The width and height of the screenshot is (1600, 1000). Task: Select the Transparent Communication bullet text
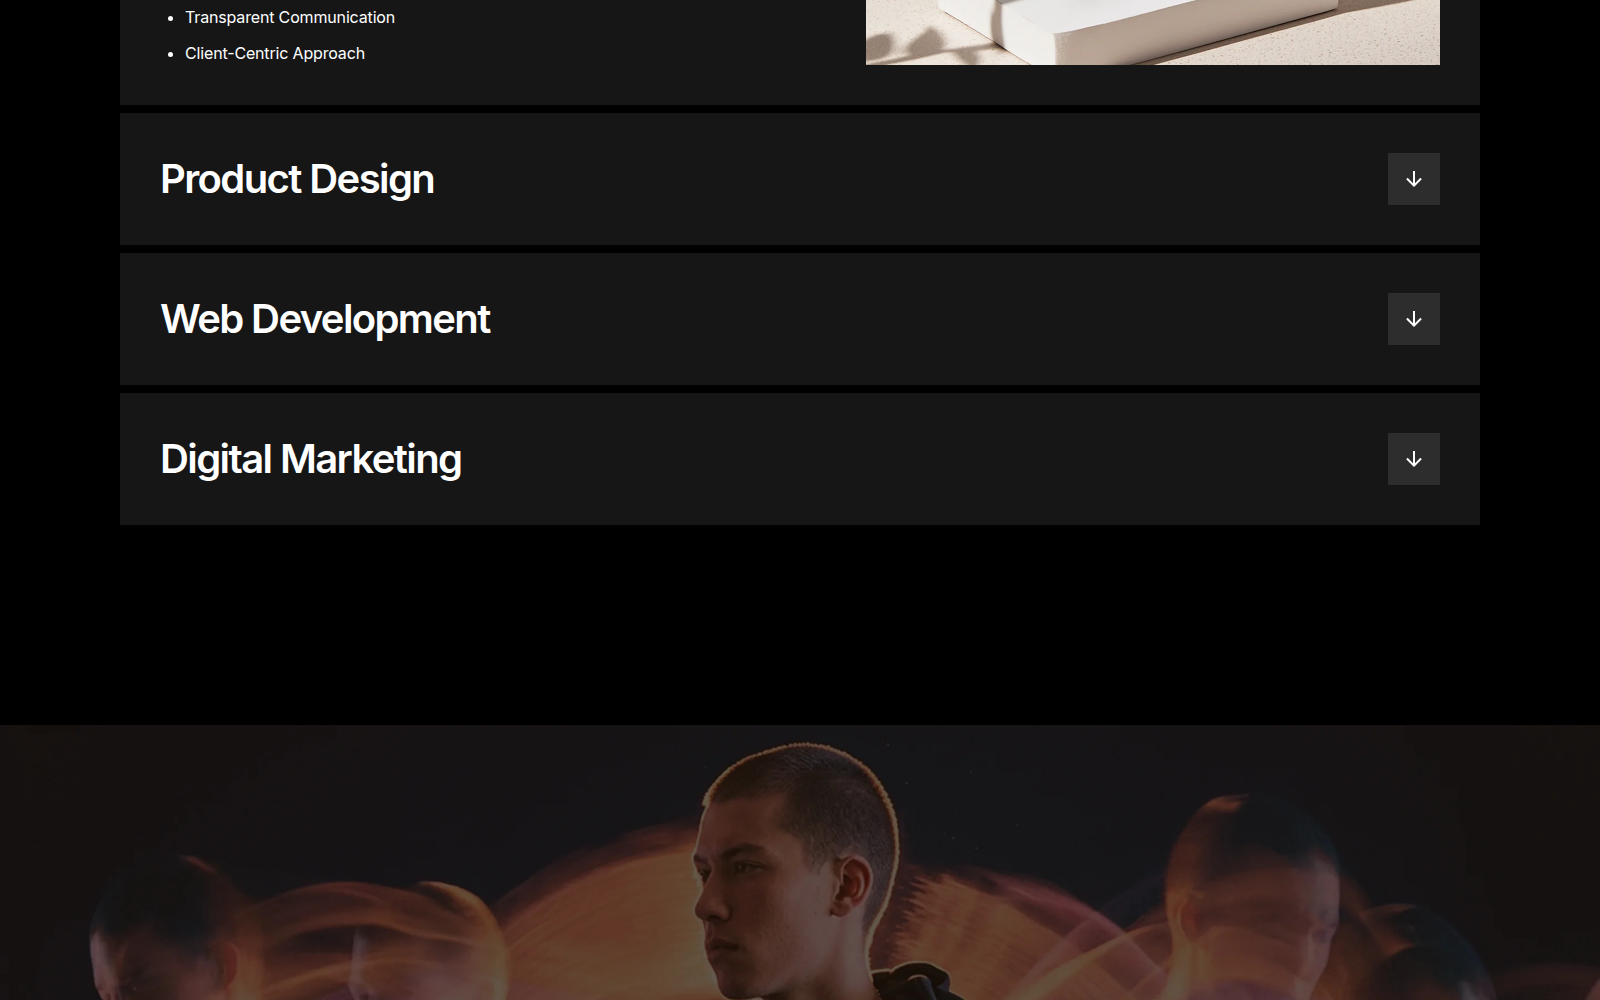click(x=290, y=17)
